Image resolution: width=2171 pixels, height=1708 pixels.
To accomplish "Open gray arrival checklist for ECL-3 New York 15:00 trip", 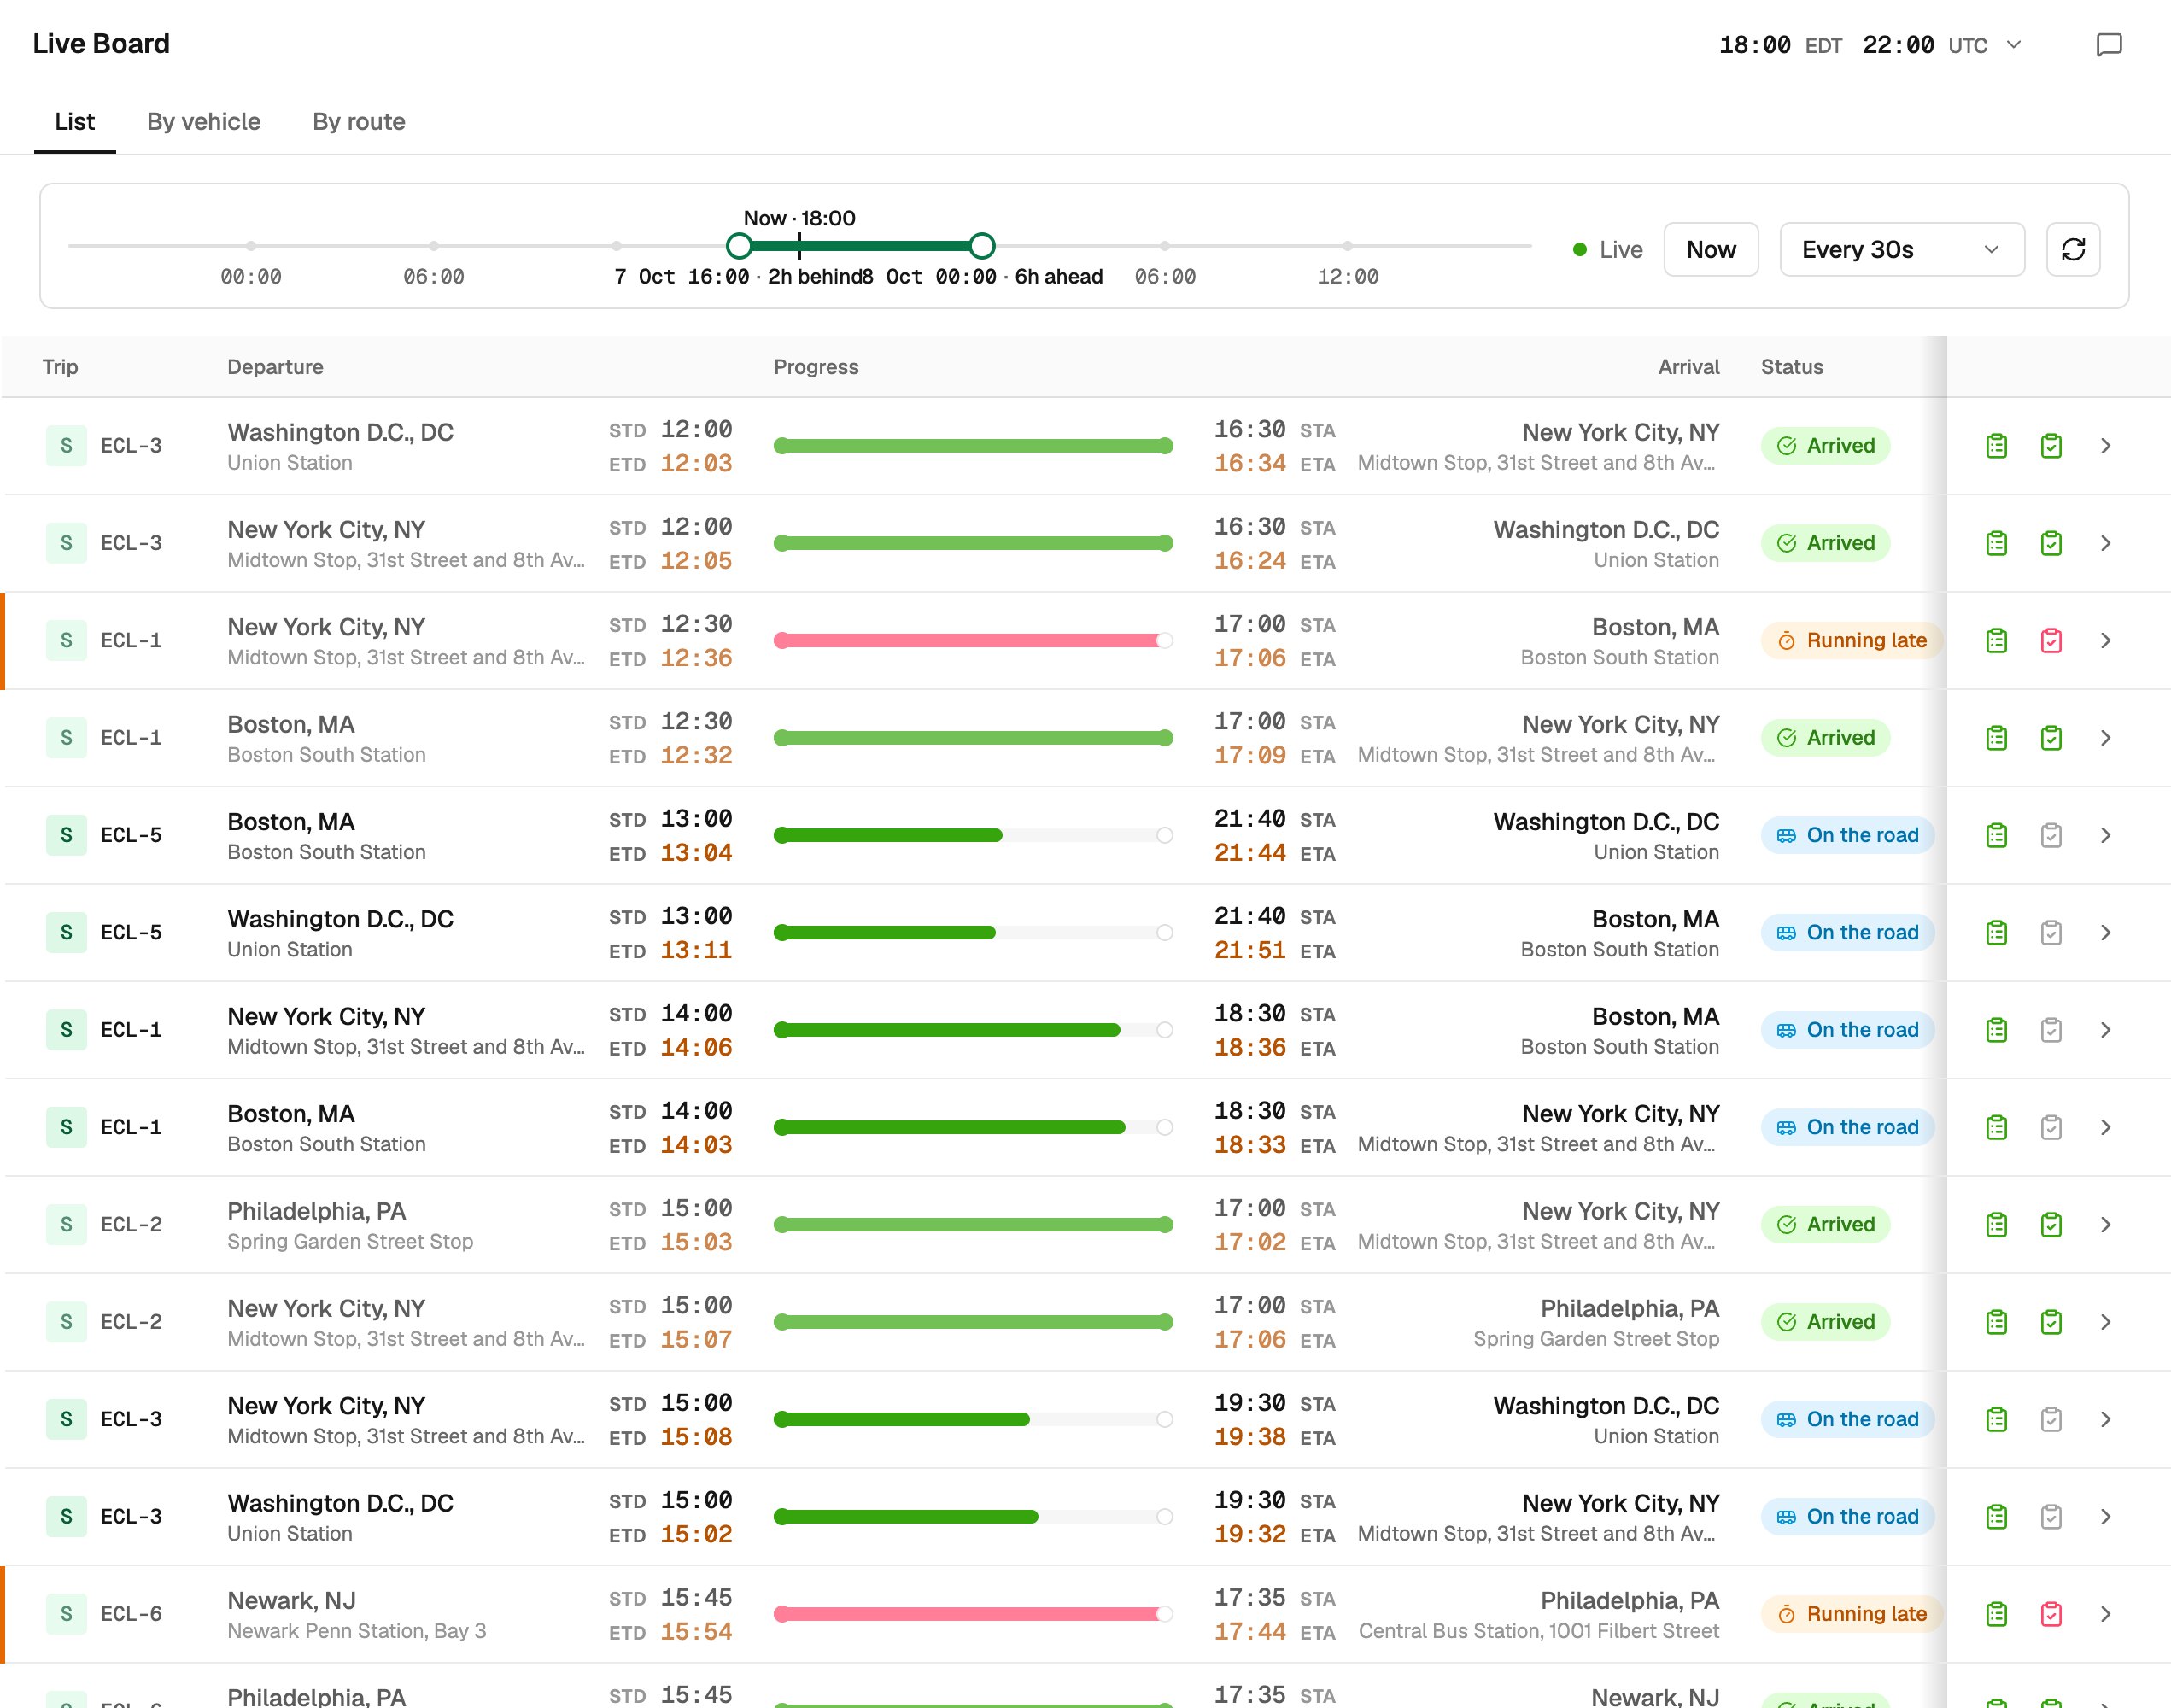I will (2051, 1419).
